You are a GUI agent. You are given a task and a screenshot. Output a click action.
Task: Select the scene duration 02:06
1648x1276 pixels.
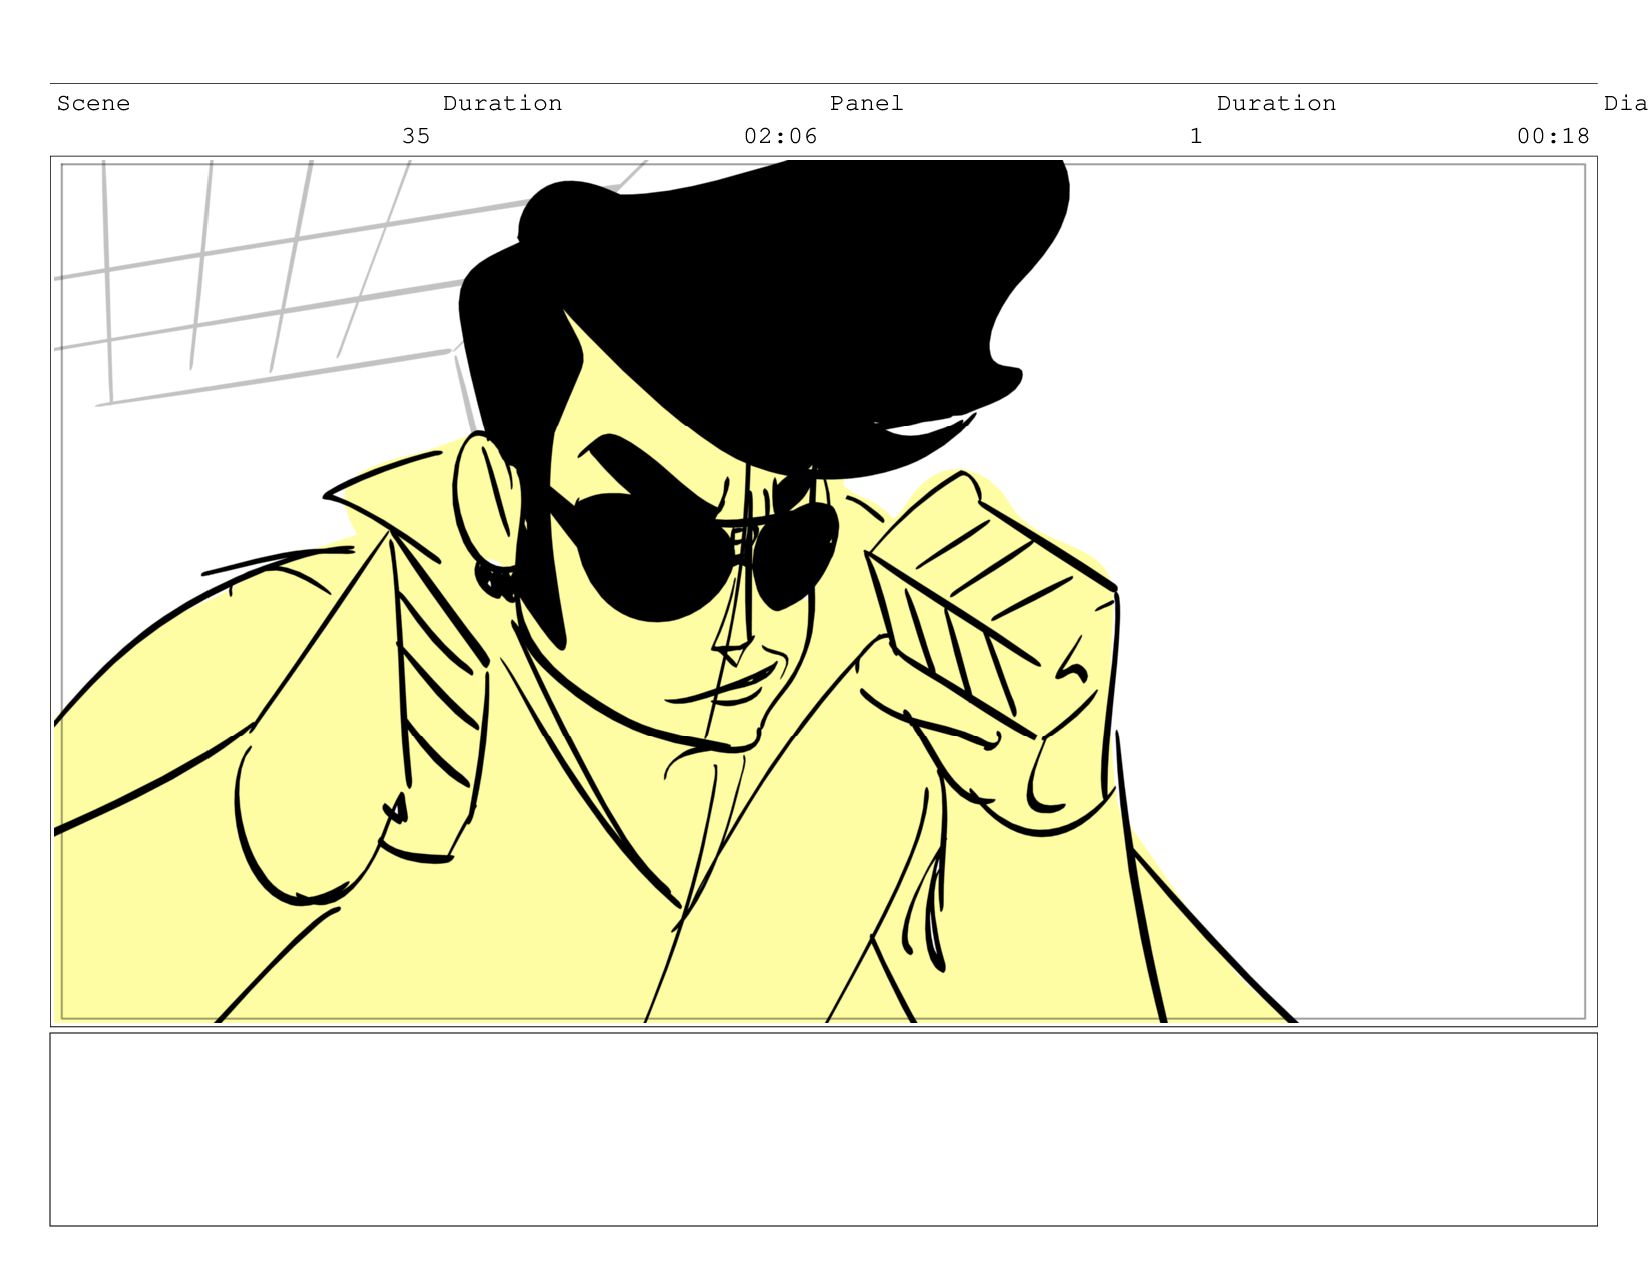pos(780,136)
